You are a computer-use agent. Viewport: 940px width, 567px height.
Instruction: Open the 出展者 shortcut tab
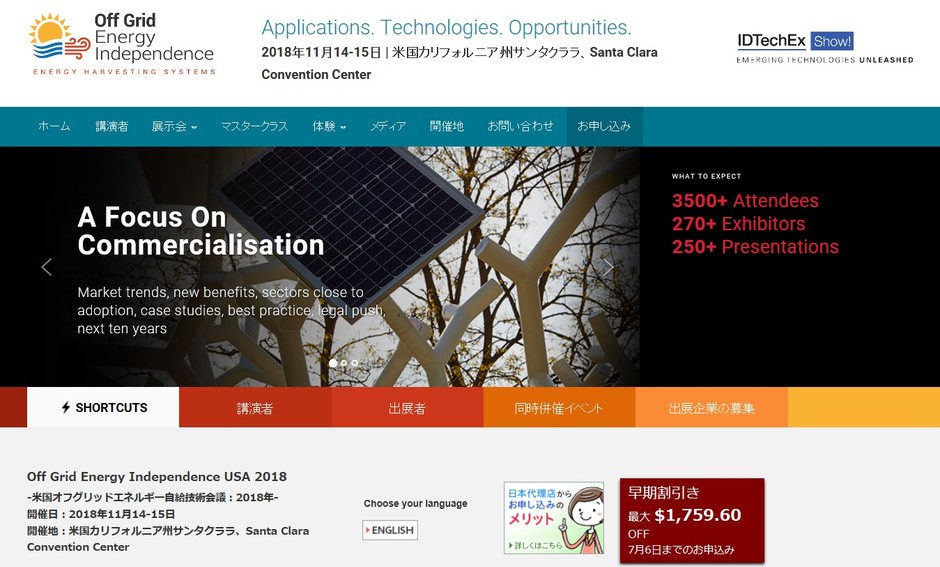coord(407,408)
